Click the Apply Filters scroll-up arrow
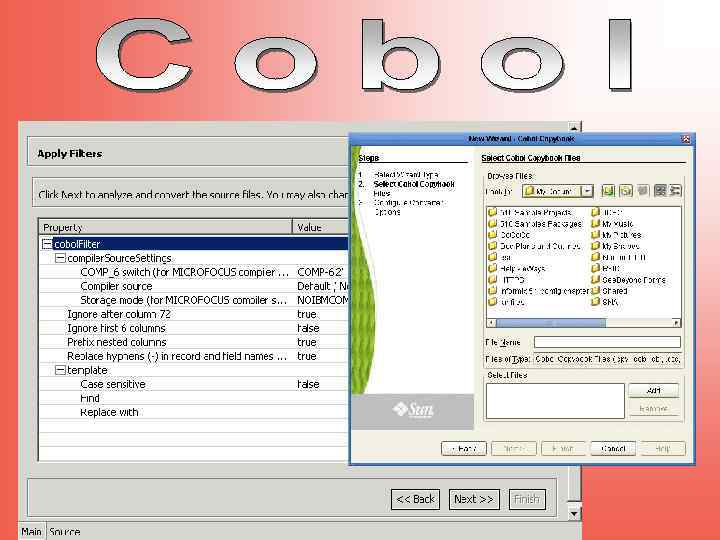 (574, 127)
